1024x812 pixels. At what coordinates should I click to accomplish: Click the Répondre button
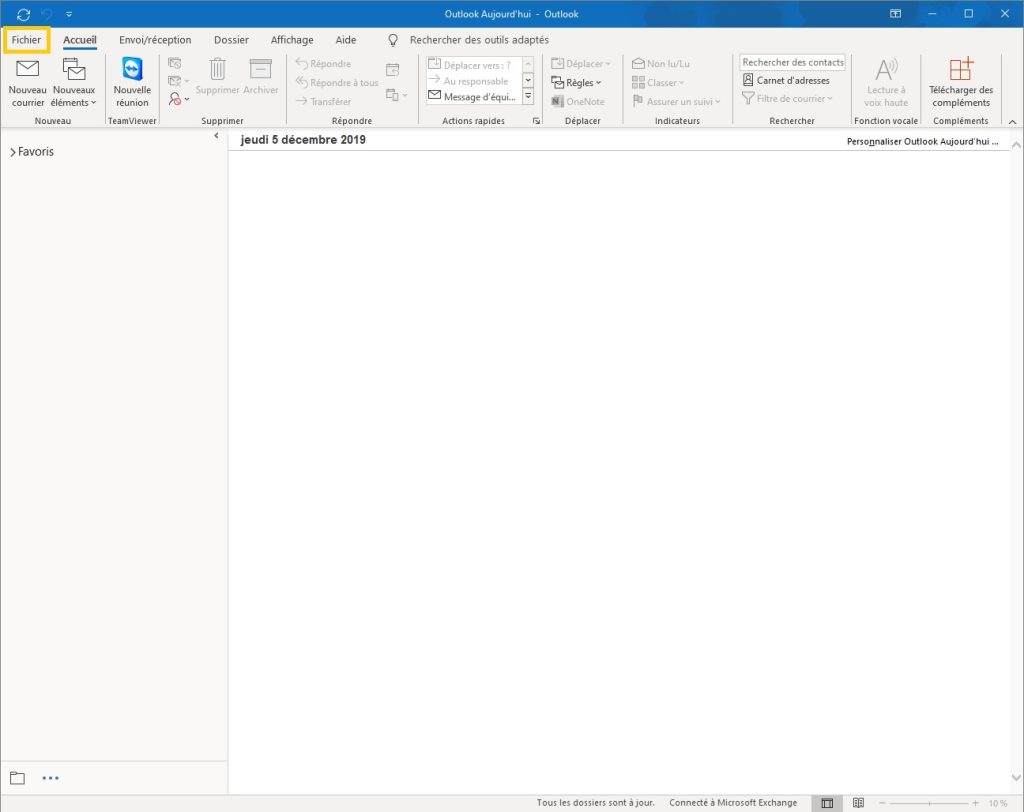point(323,63)
